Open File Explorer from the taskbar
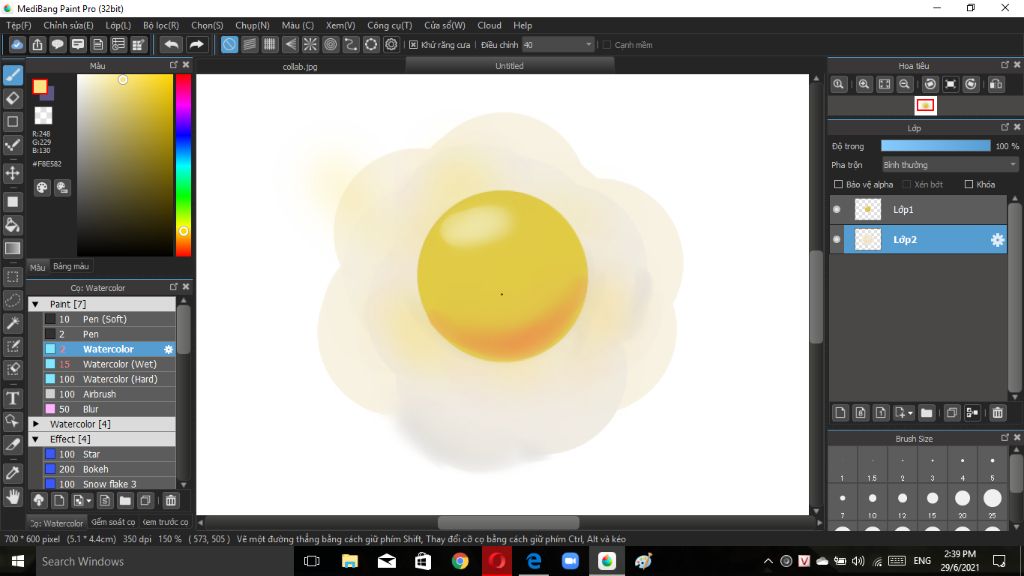This screenshot has height=576, width=1024. coord(349,561)
